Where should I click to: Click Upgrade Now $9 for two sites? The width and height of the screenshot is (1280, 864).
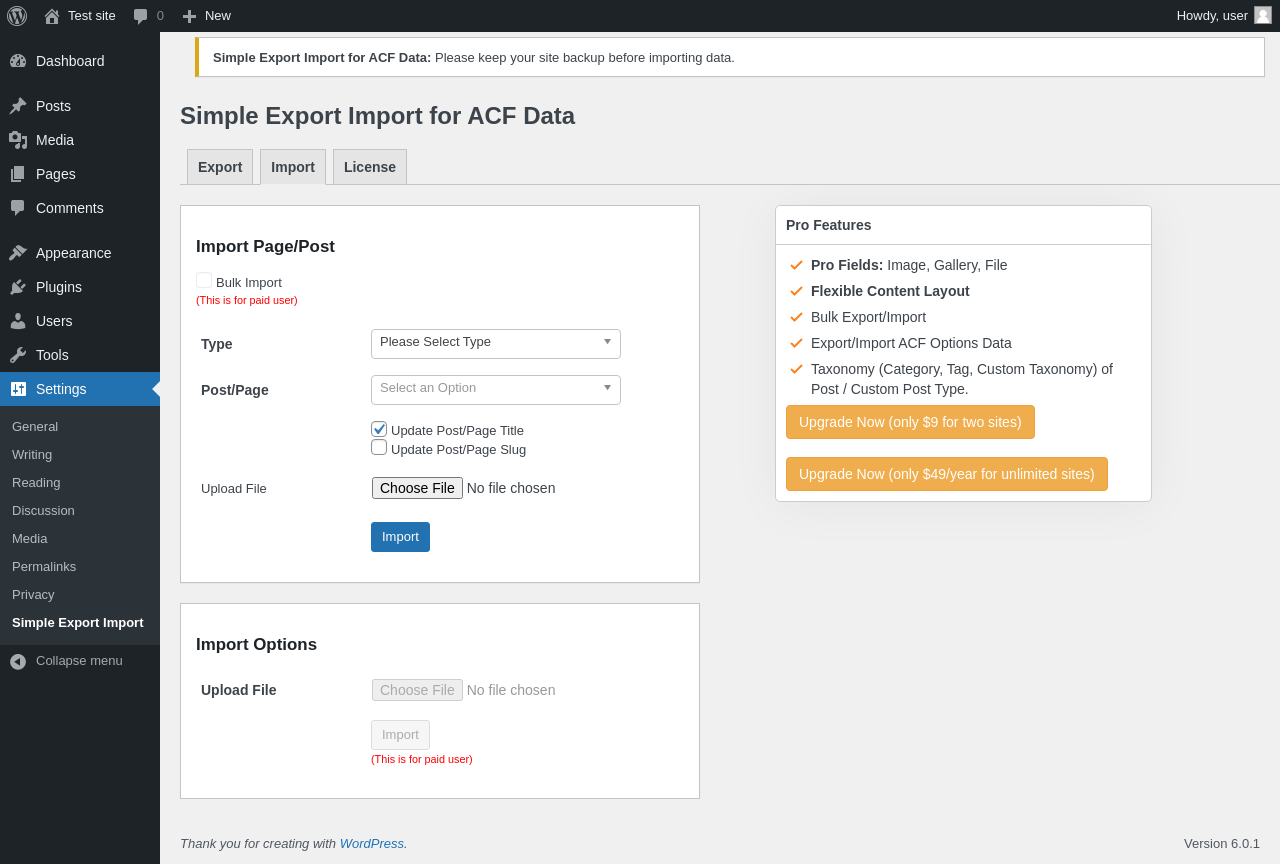pyautogui.click(x=910, y=422)
